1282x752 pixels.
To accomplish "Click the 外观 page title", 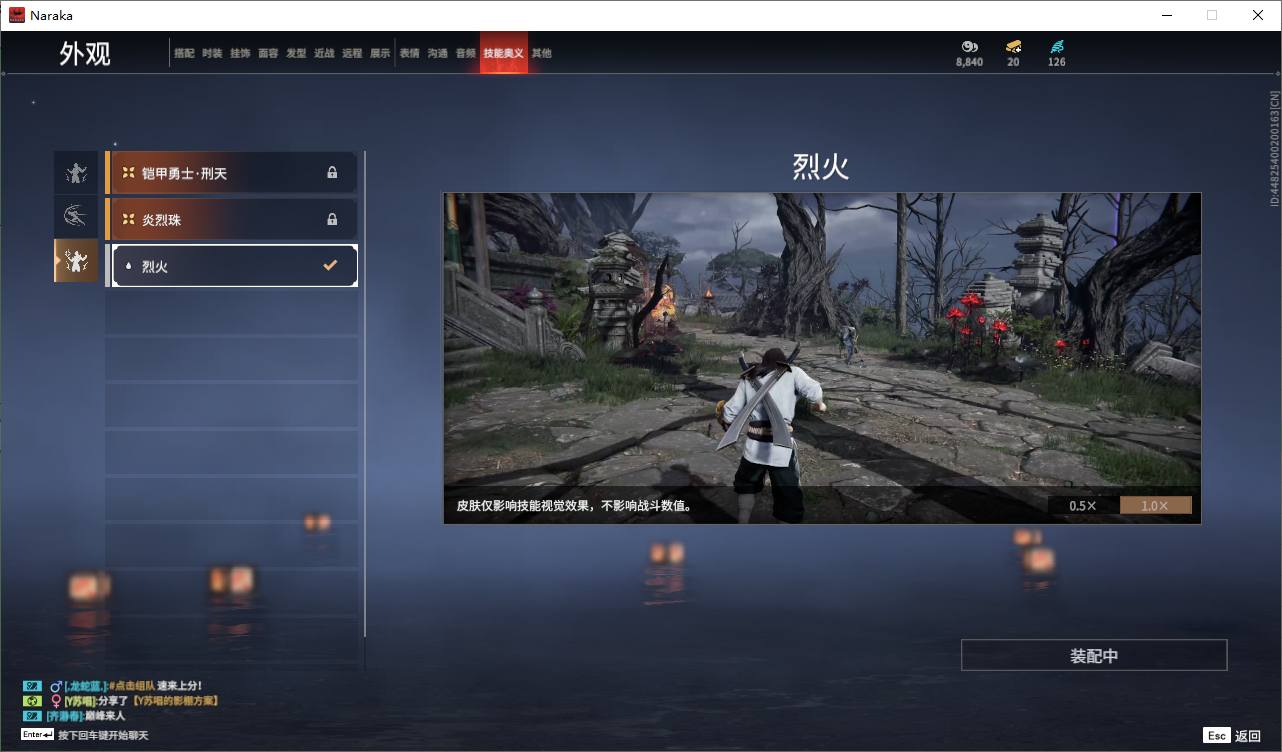I will pos(85,53).
